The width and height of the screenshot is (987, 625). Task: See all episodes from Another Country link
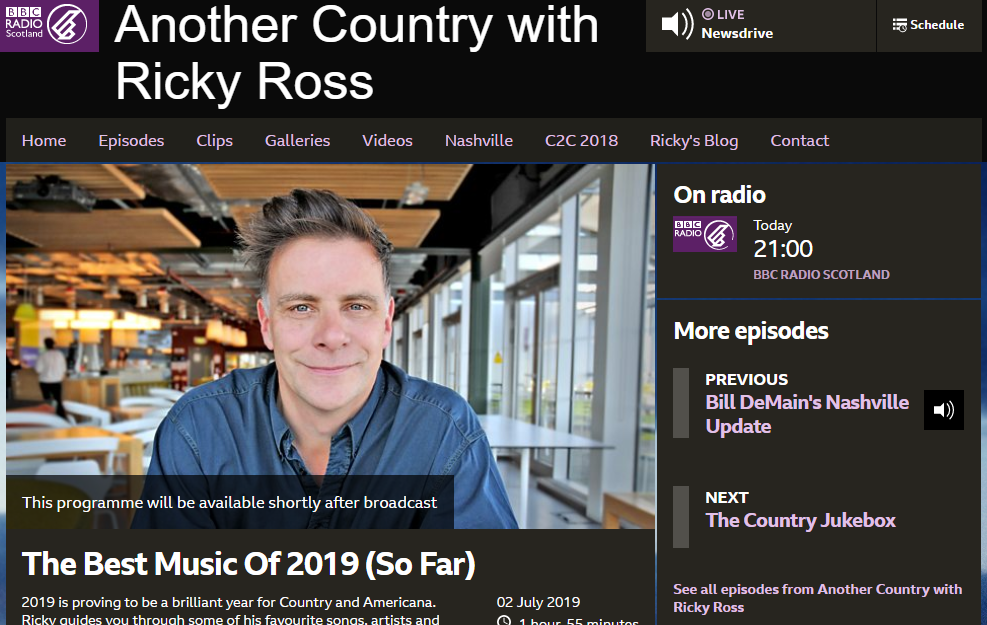[x=817, y=598]
